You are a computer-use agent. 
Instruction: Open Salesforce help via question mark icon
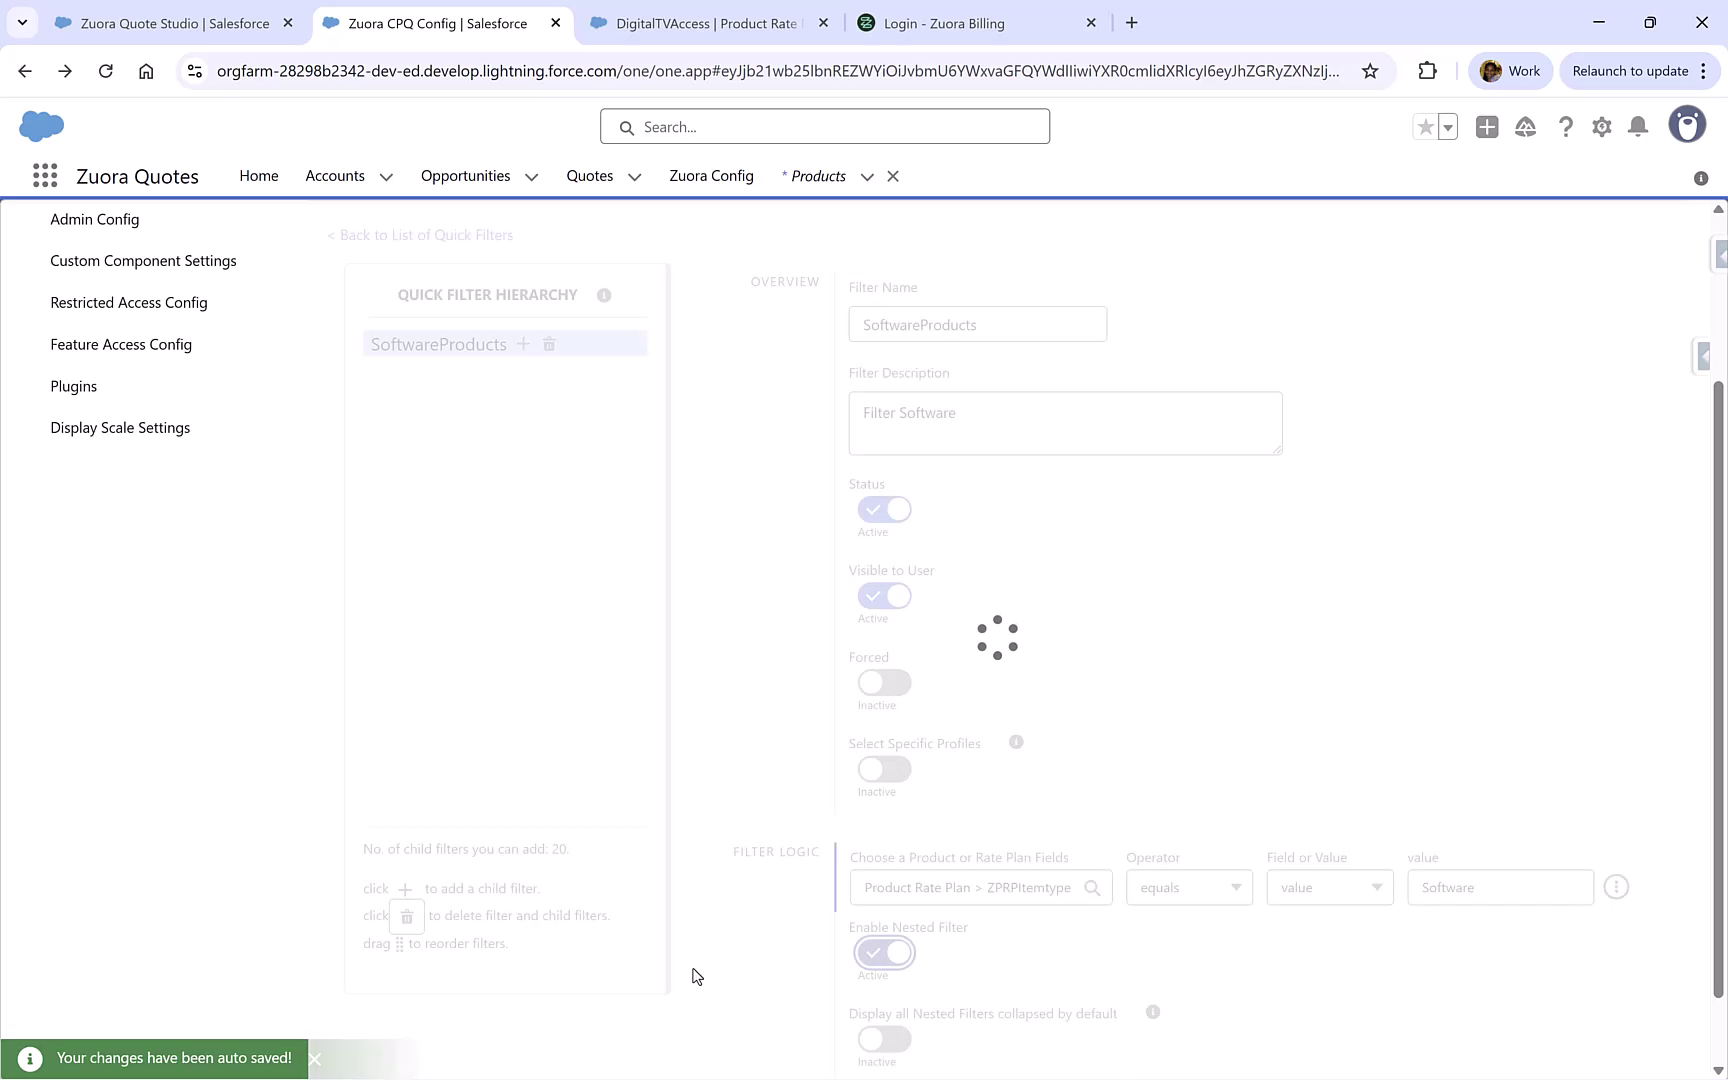pyautogui.click(x=1566, y=126)
